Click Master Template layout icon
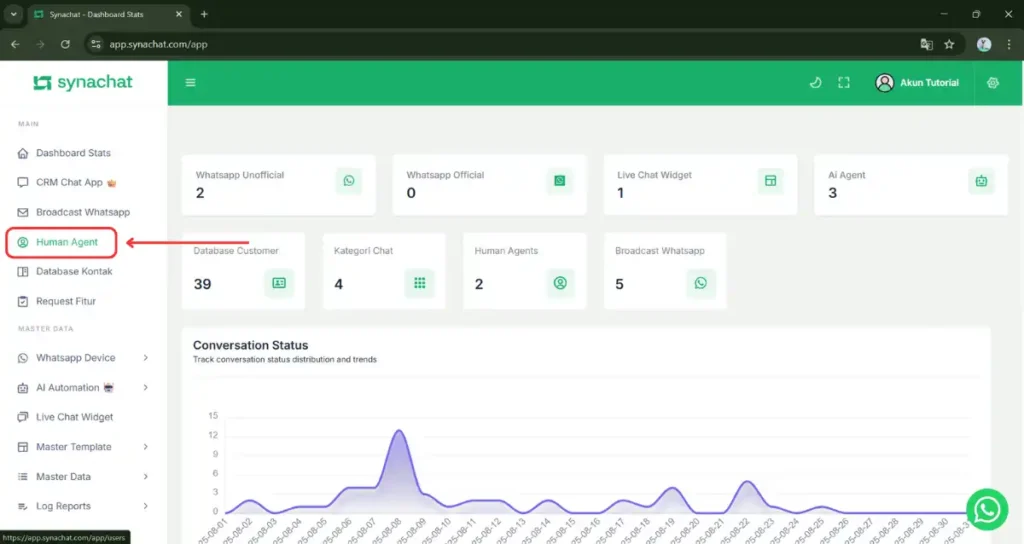This screenshot has width=1024, height=544. [x=23, y=447]
